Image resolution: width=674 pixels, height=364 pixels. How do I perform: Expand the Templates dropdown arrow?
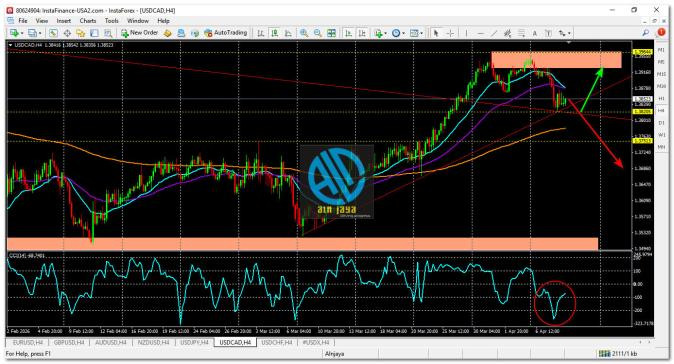tap(421, 33)
